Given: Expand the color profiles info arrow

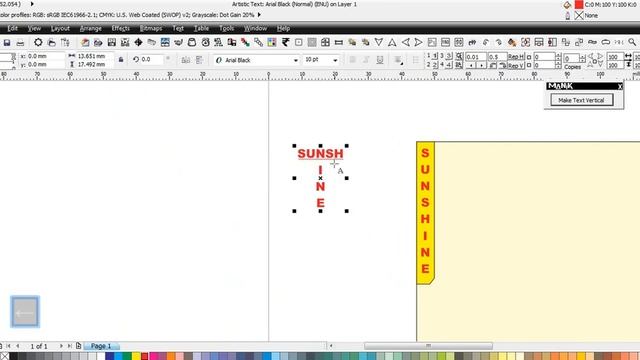Looking at the screenshot, I should tap(259, 15).
